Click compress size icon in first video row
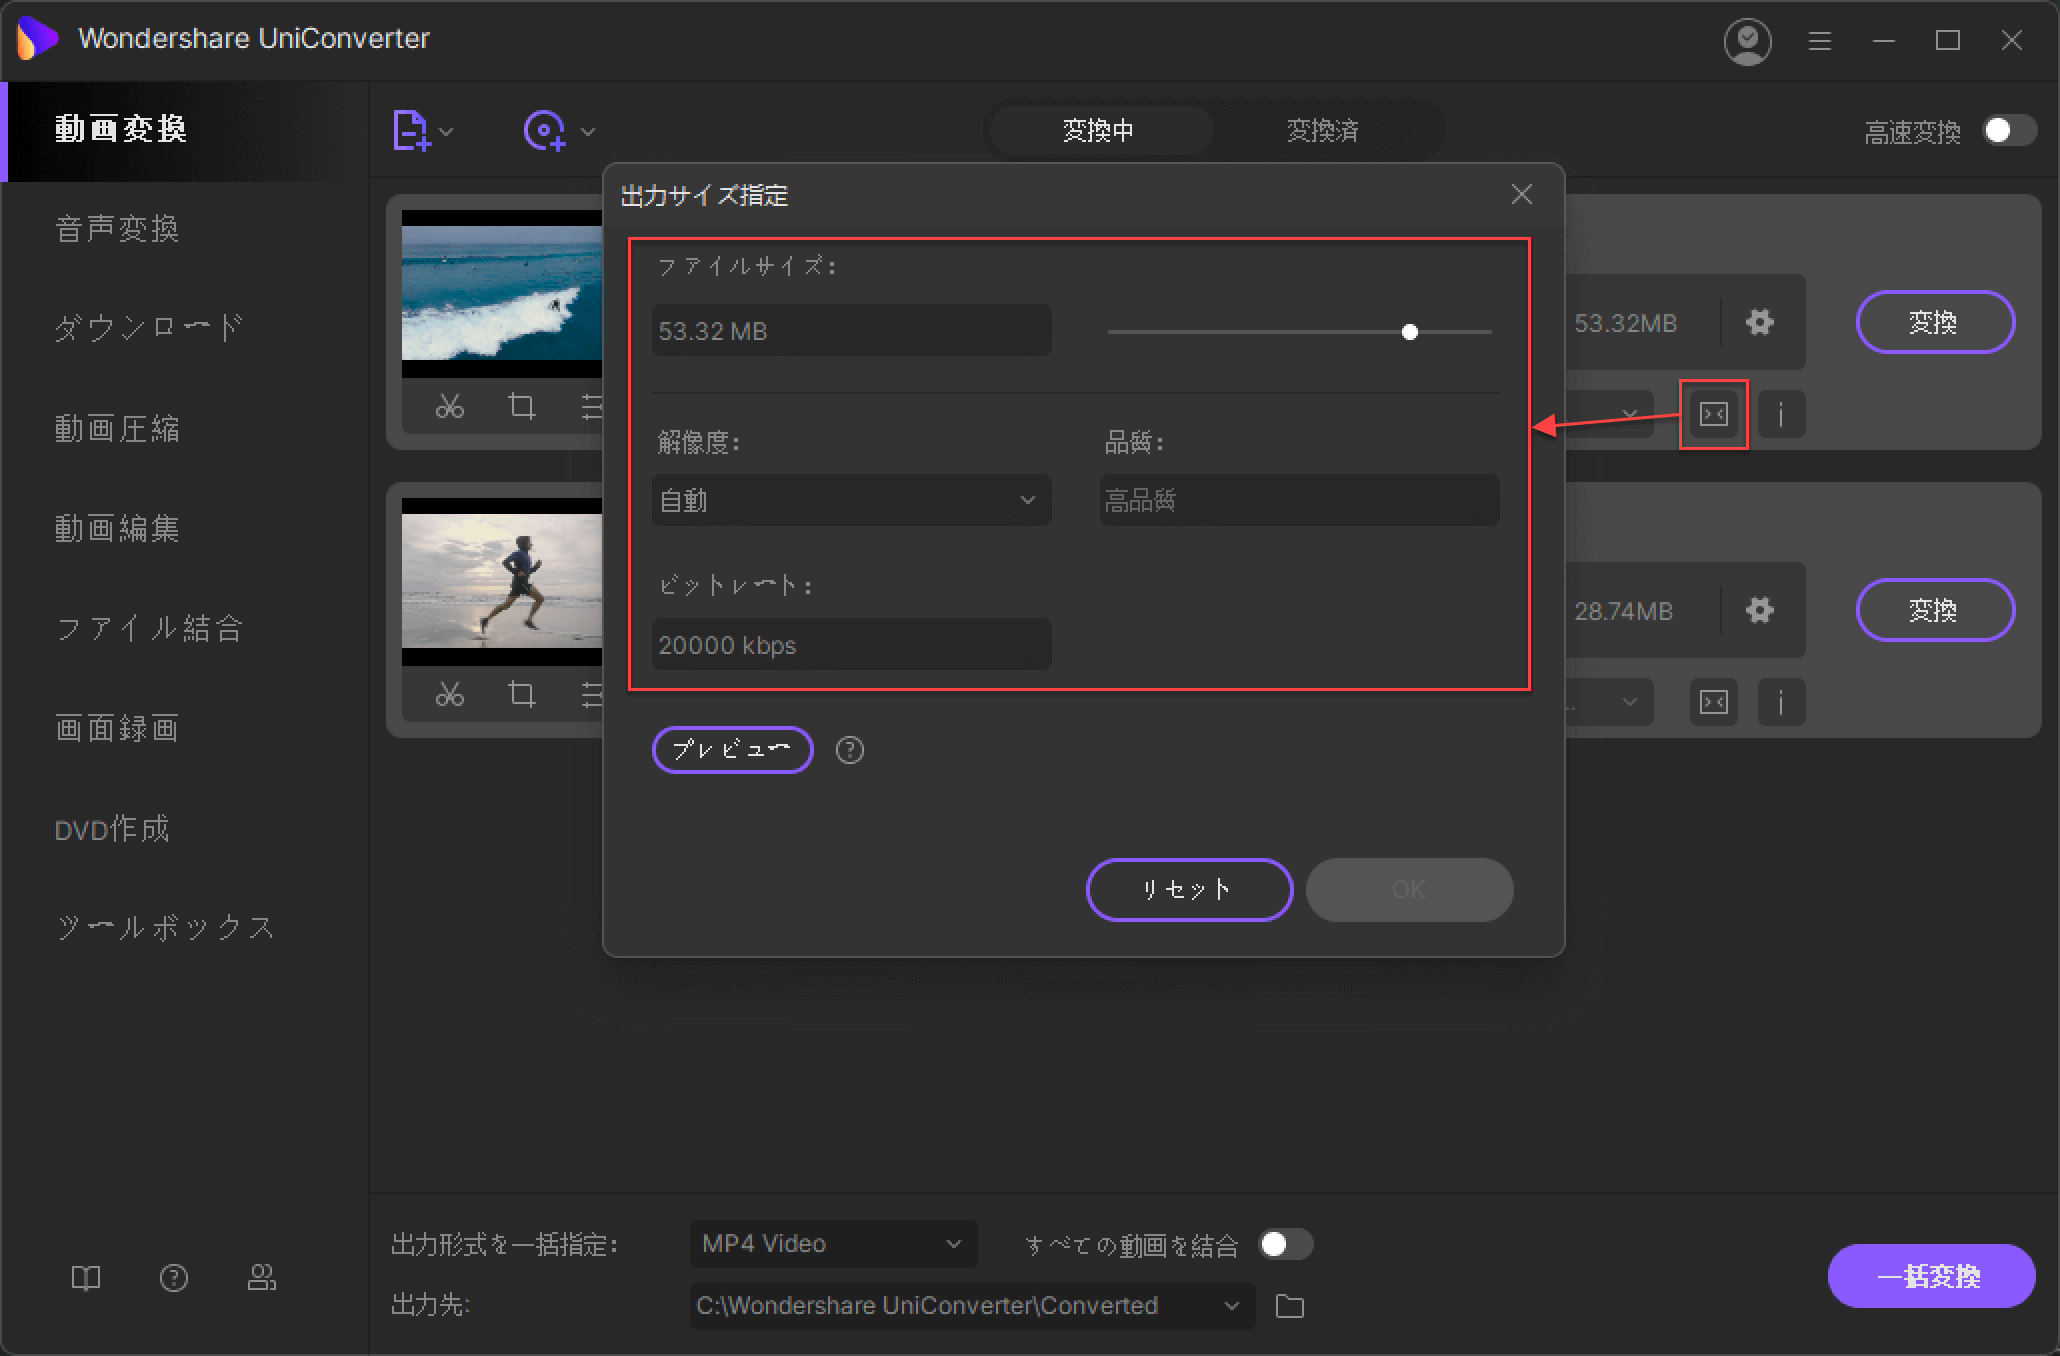Screen dimensions: 2060x1356 [x=1714, y=414]
